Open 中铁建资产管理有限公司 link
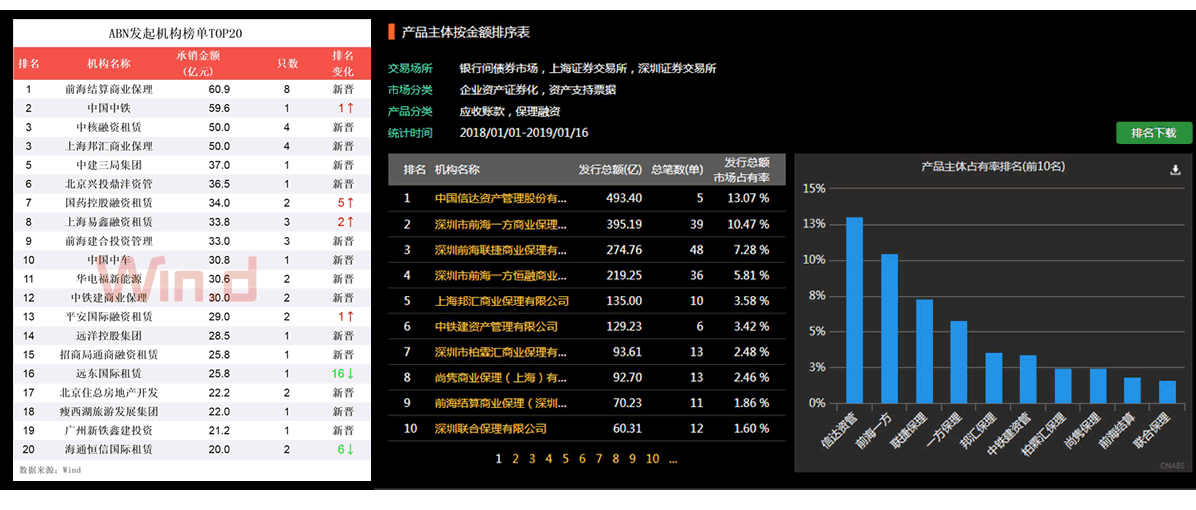1196x510 pixels. click(496, 326)
